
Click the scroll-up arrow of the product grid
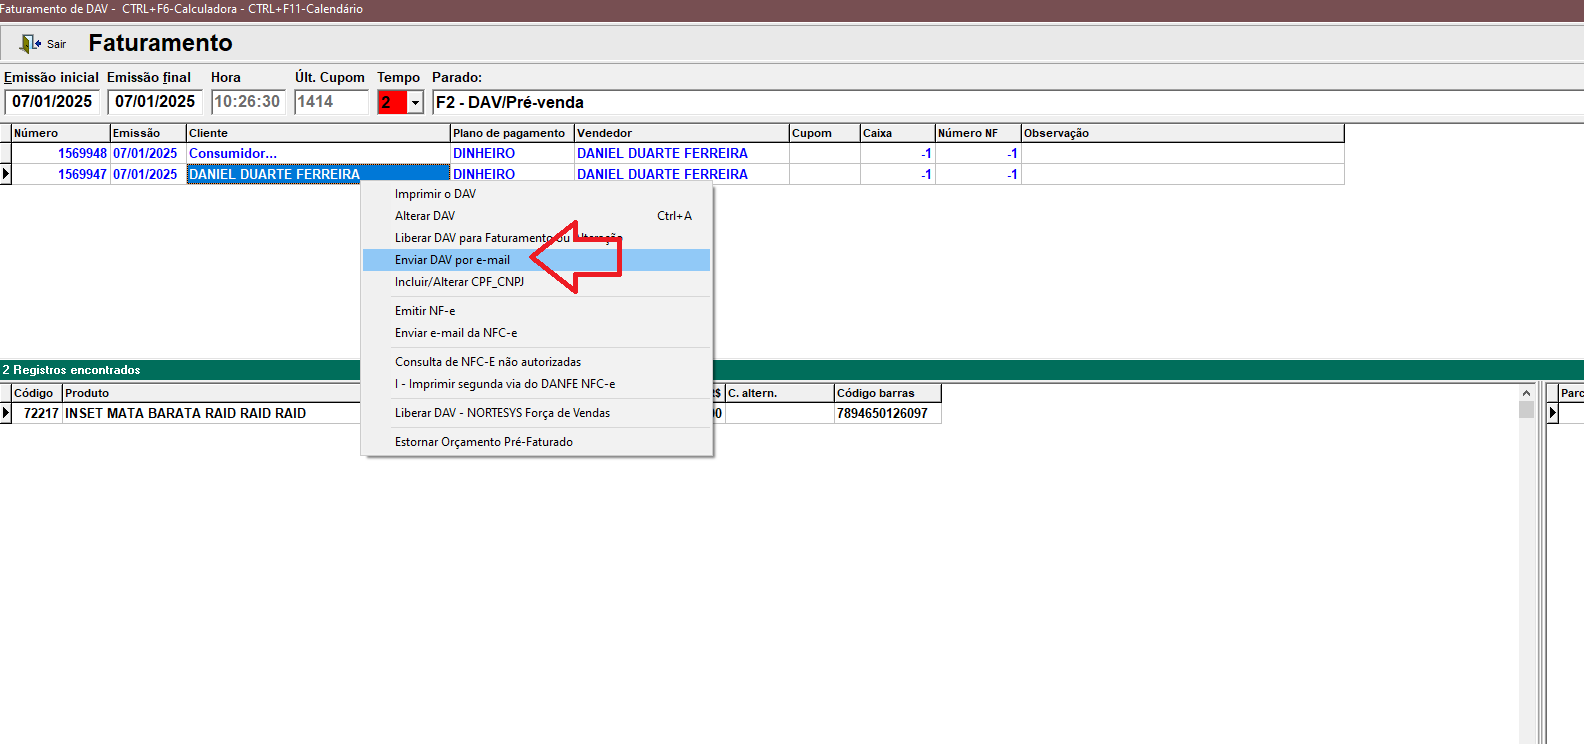click(x=1526, y=393)
